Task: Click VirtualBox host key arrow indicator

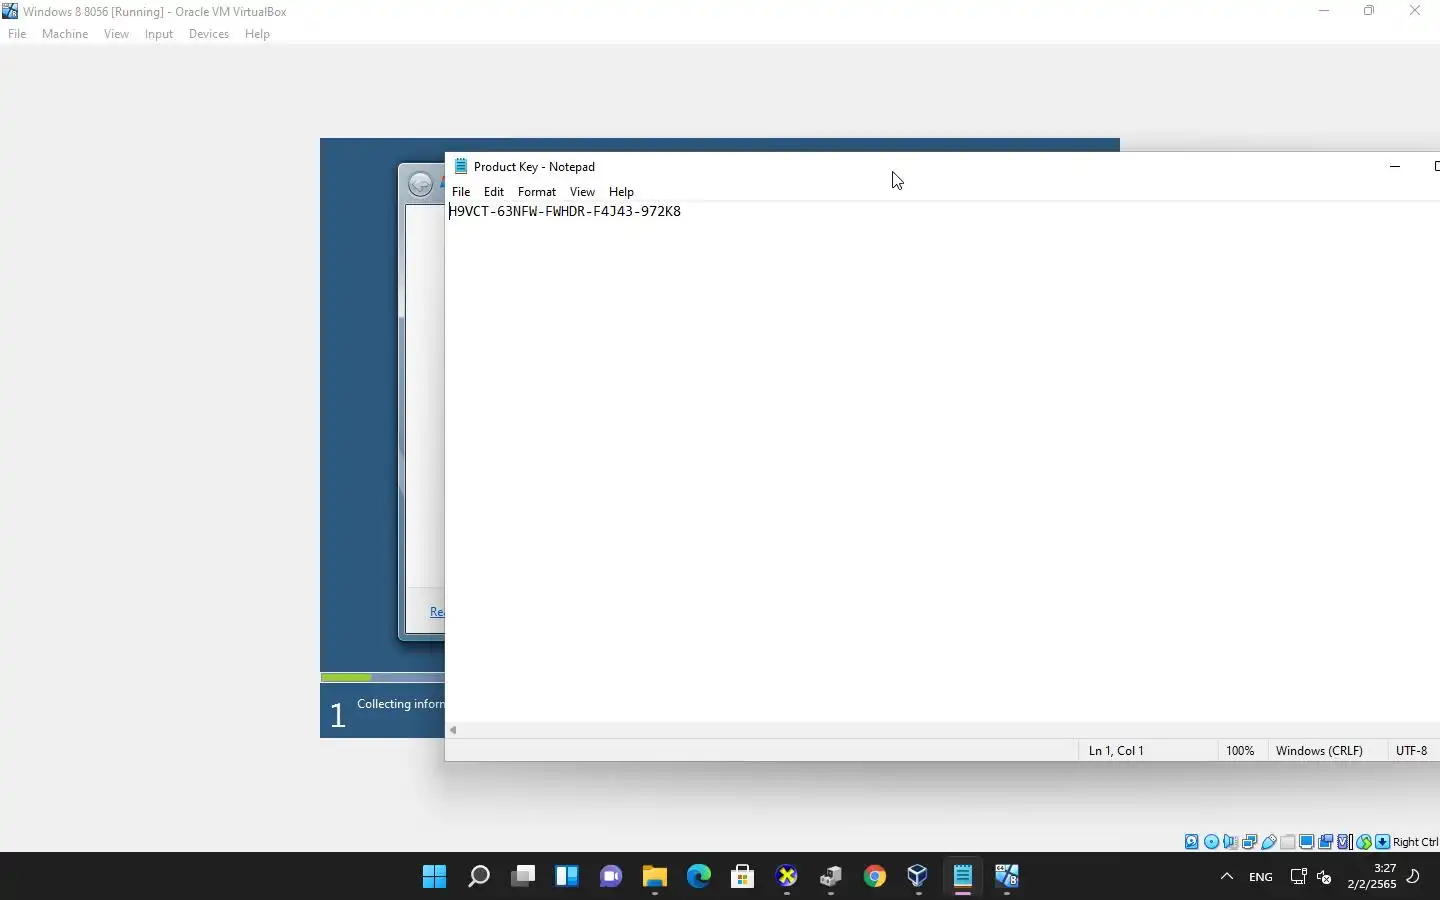Action: (1383, 842)
